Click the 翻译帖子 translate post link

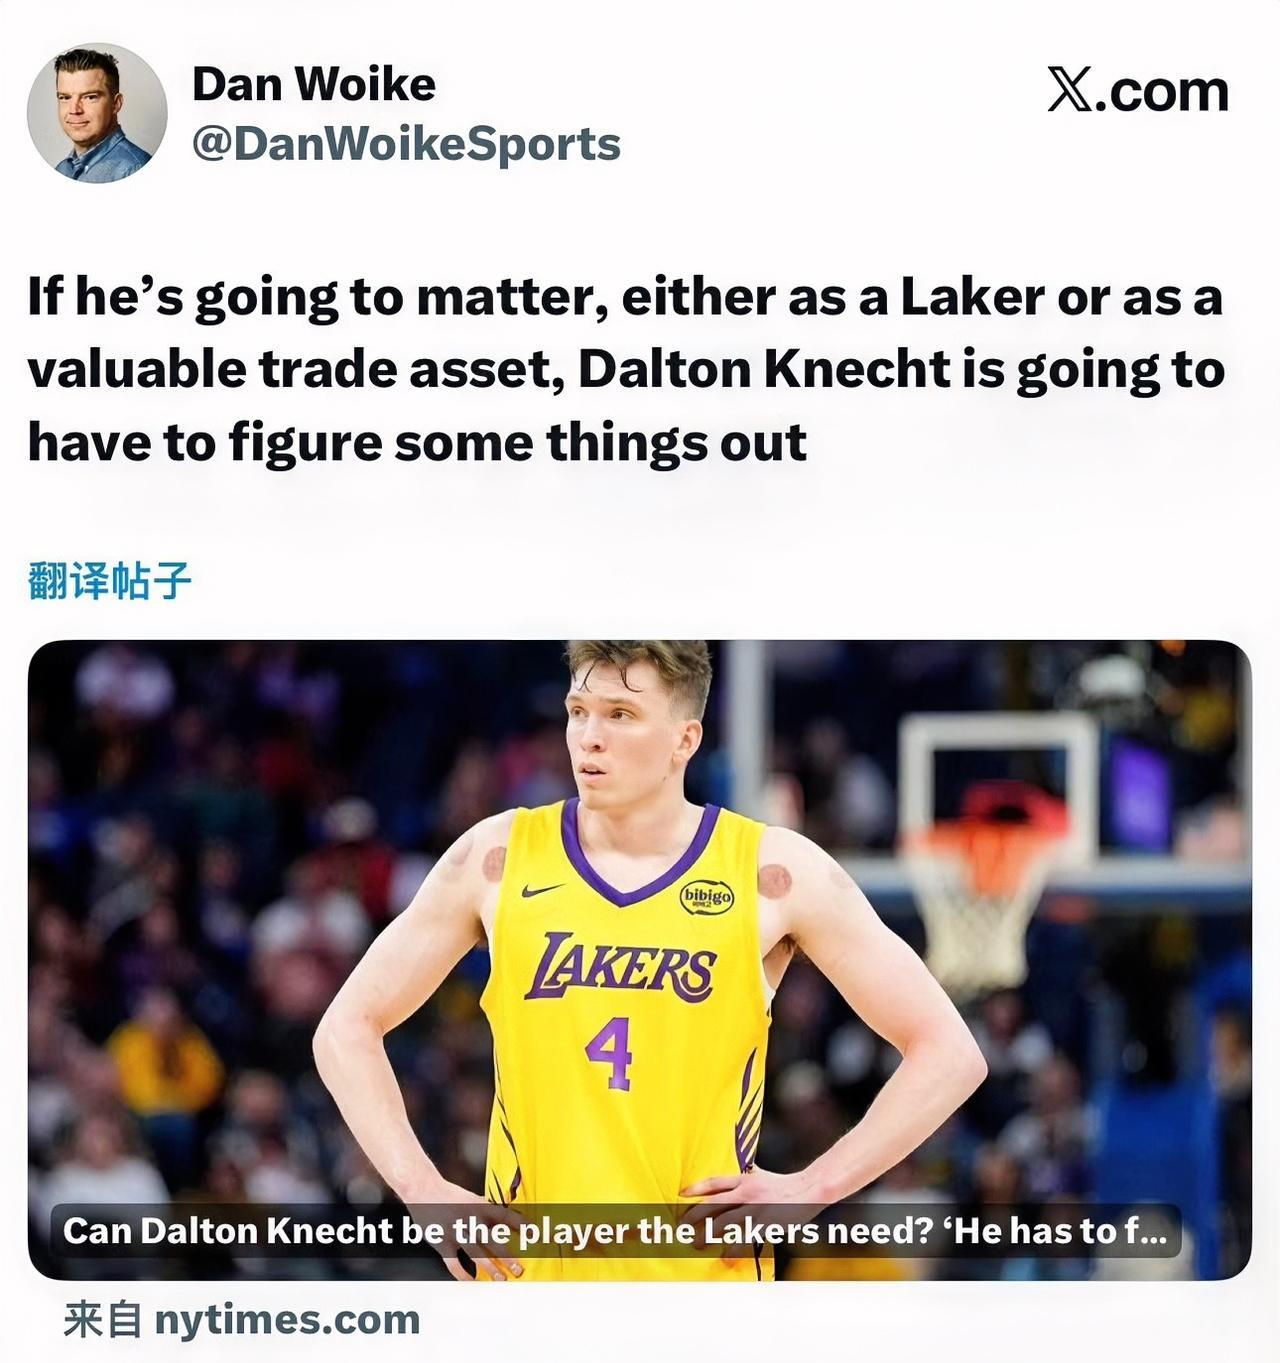(x=109, y=581)
